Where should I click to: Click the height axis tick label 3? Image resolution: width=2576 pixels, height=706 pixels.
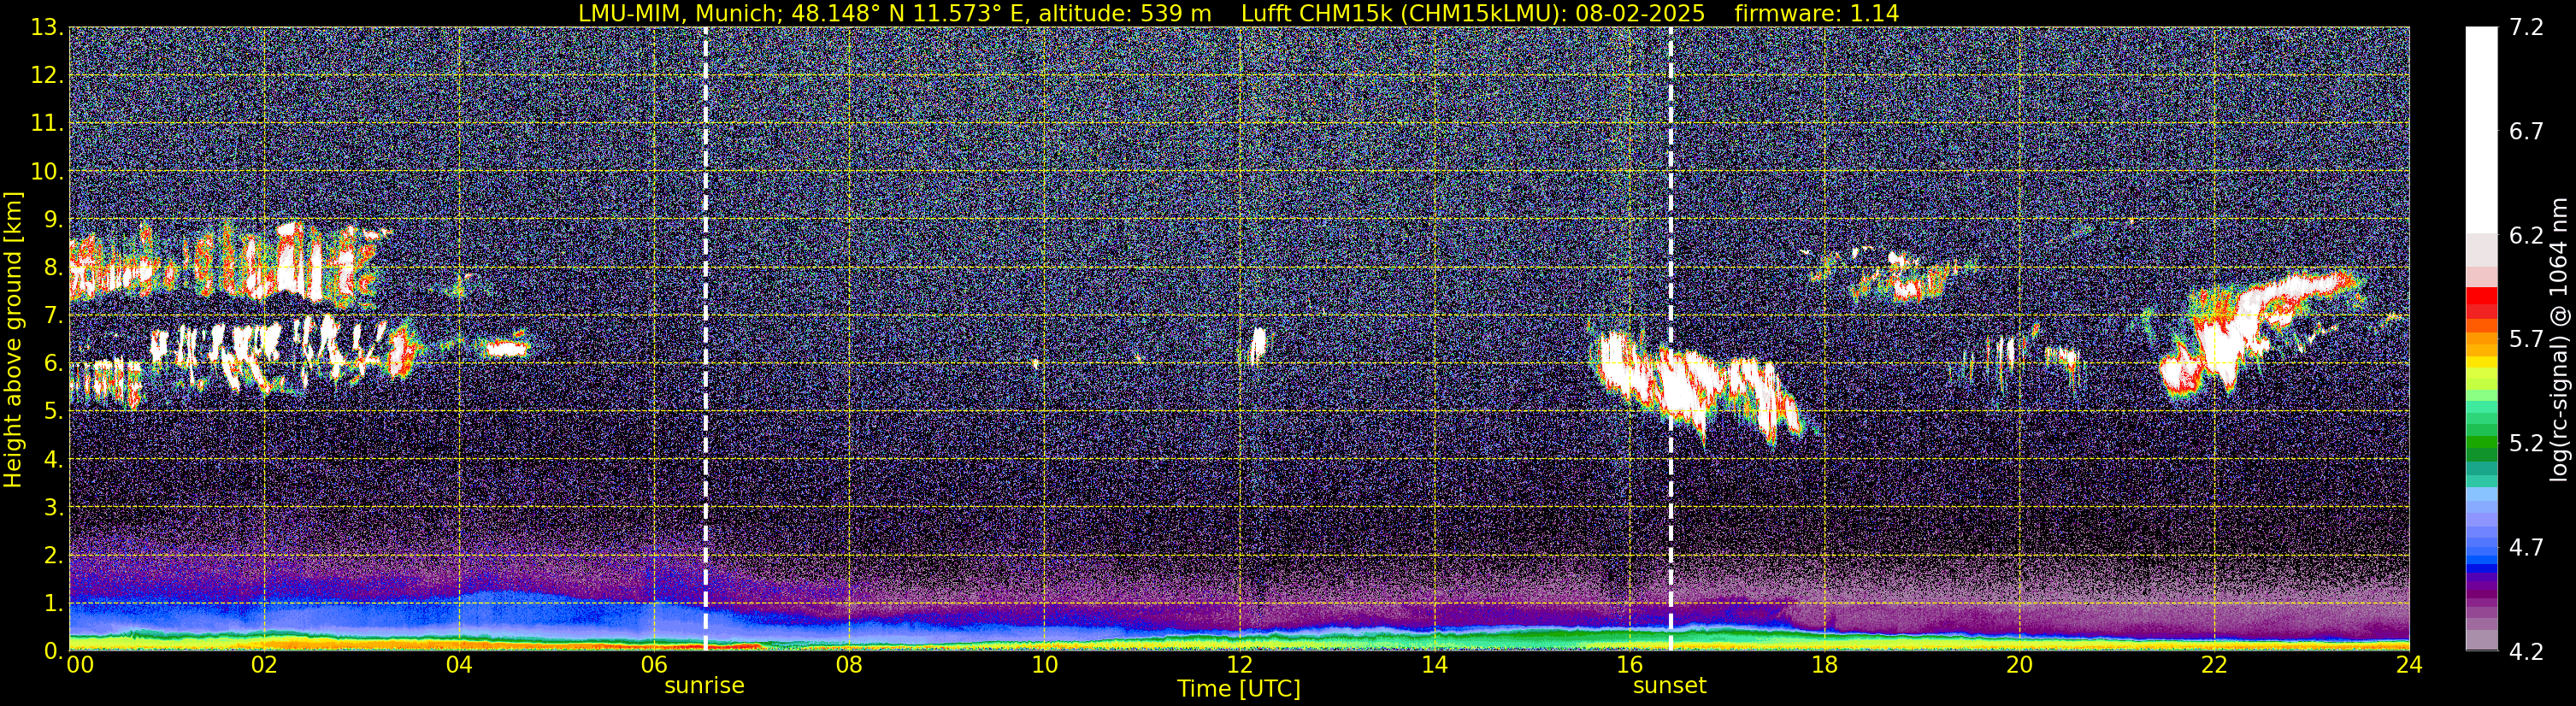coord(54,508)
